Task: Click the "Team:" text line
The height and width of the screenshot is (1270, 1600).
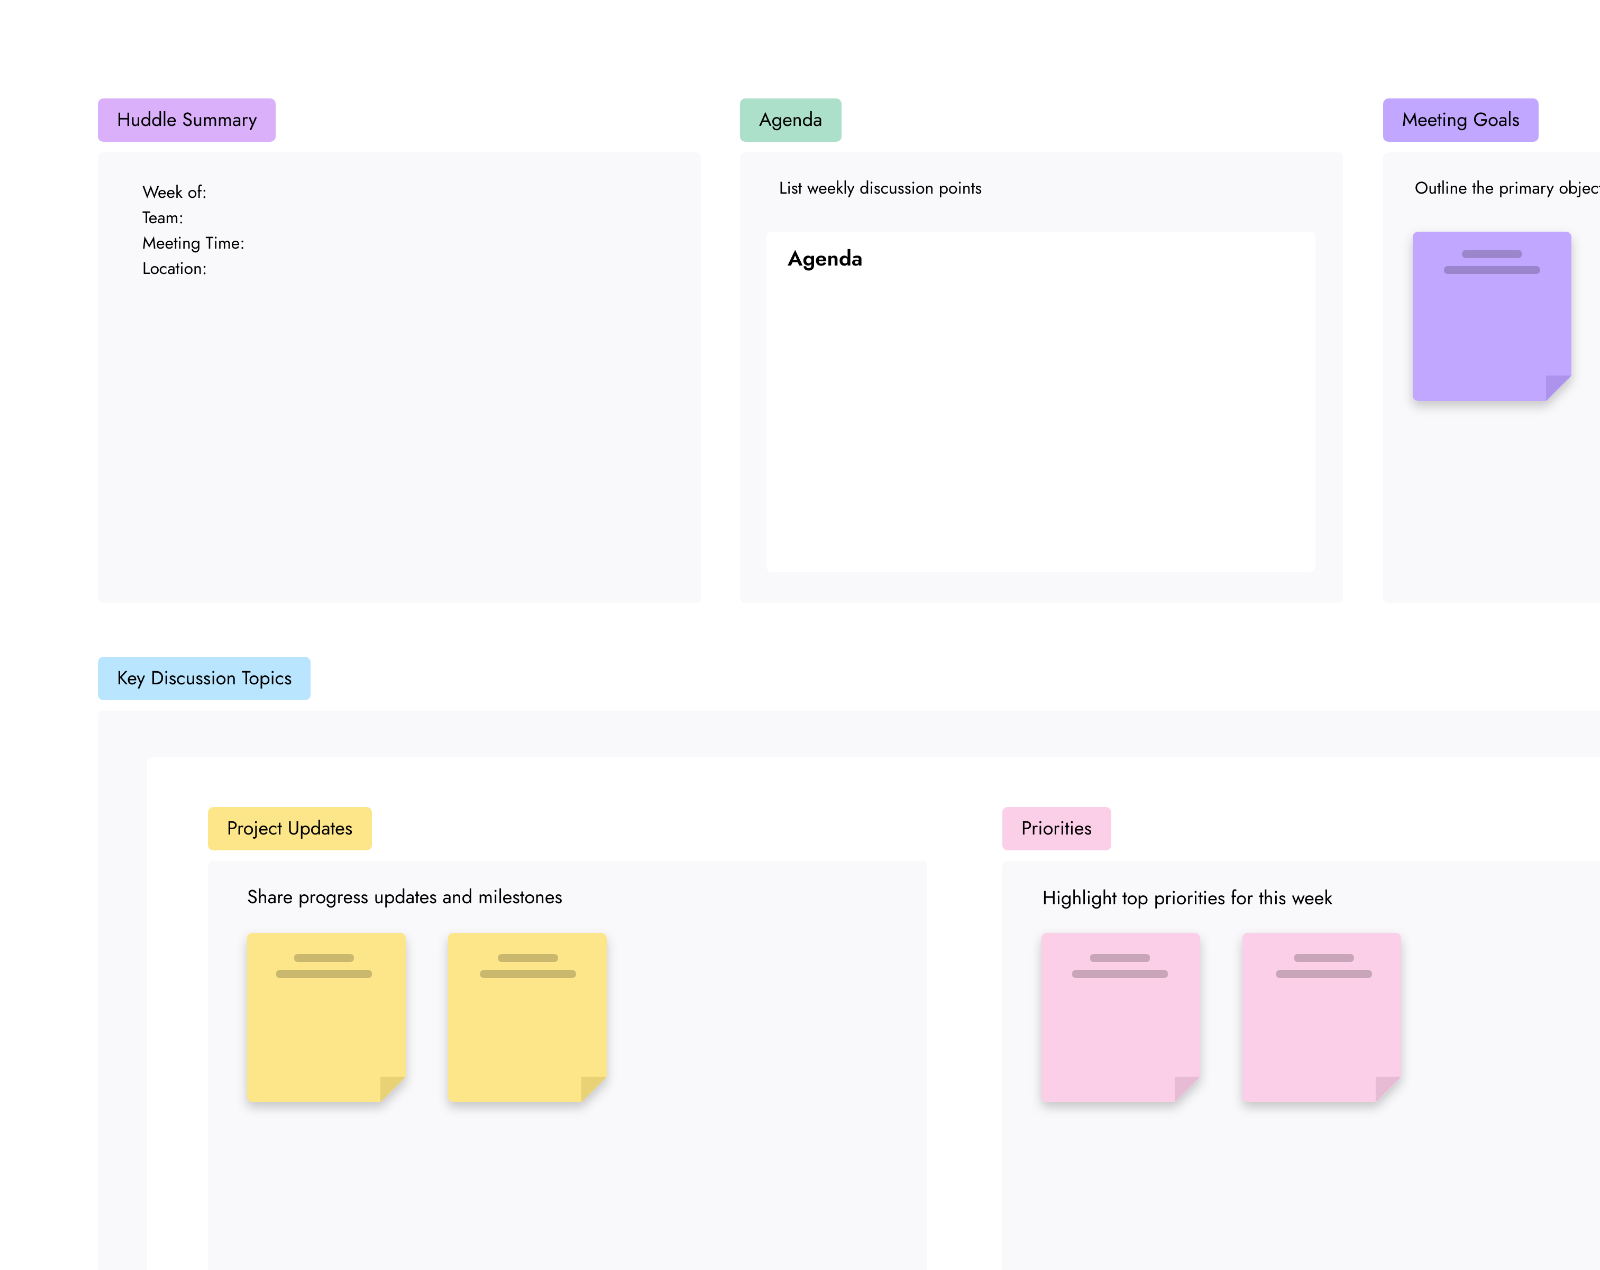Action: 162,218
